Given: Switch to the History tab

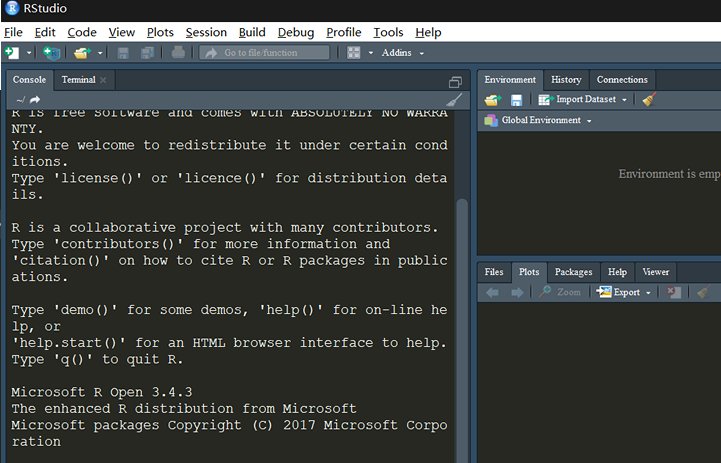Looking at the screenshot, I should [x=566, y=79].
